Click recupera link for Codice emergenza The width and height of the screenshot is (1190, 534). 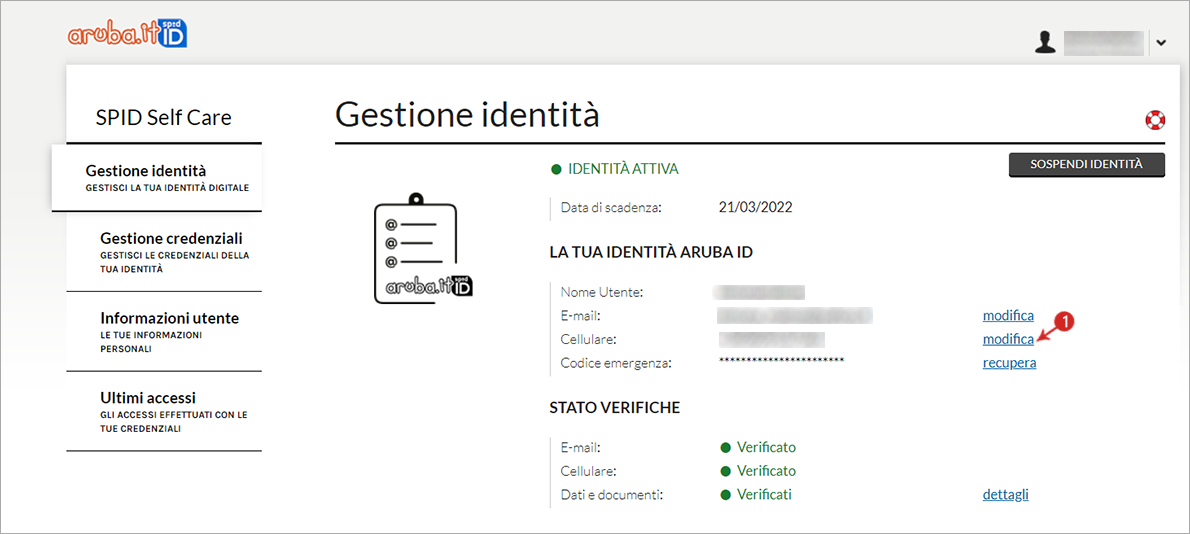(1009, 363)
